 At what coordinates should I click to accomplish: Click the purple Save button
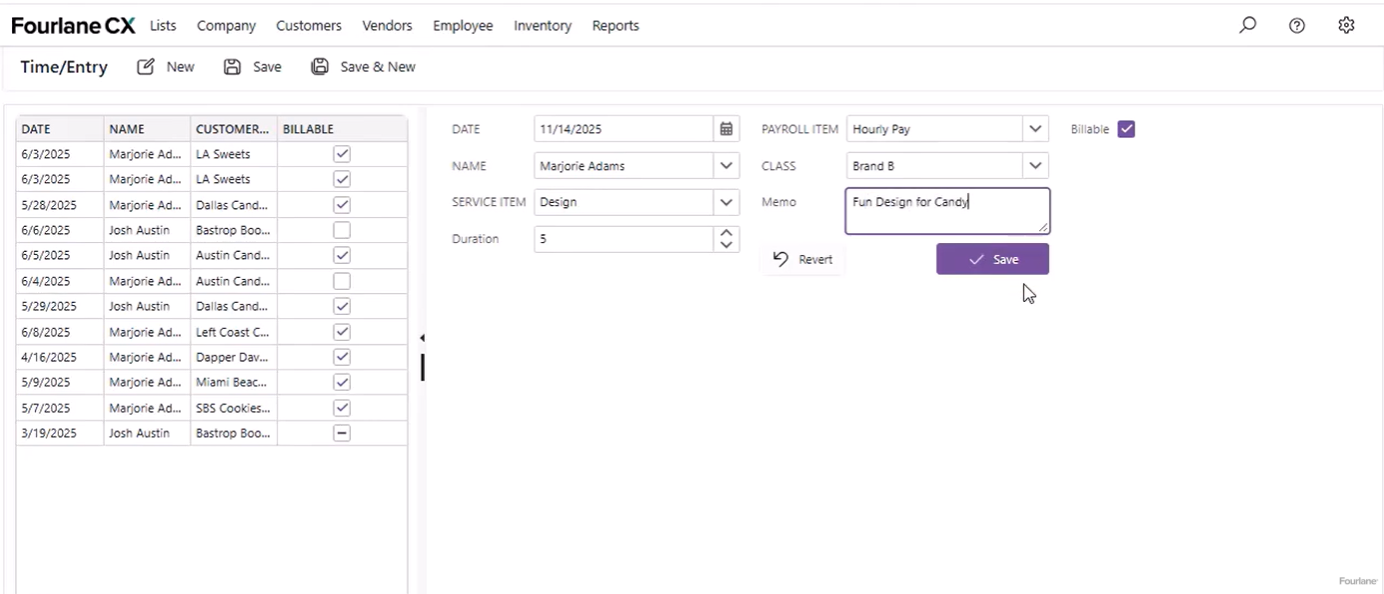[992, 259]
